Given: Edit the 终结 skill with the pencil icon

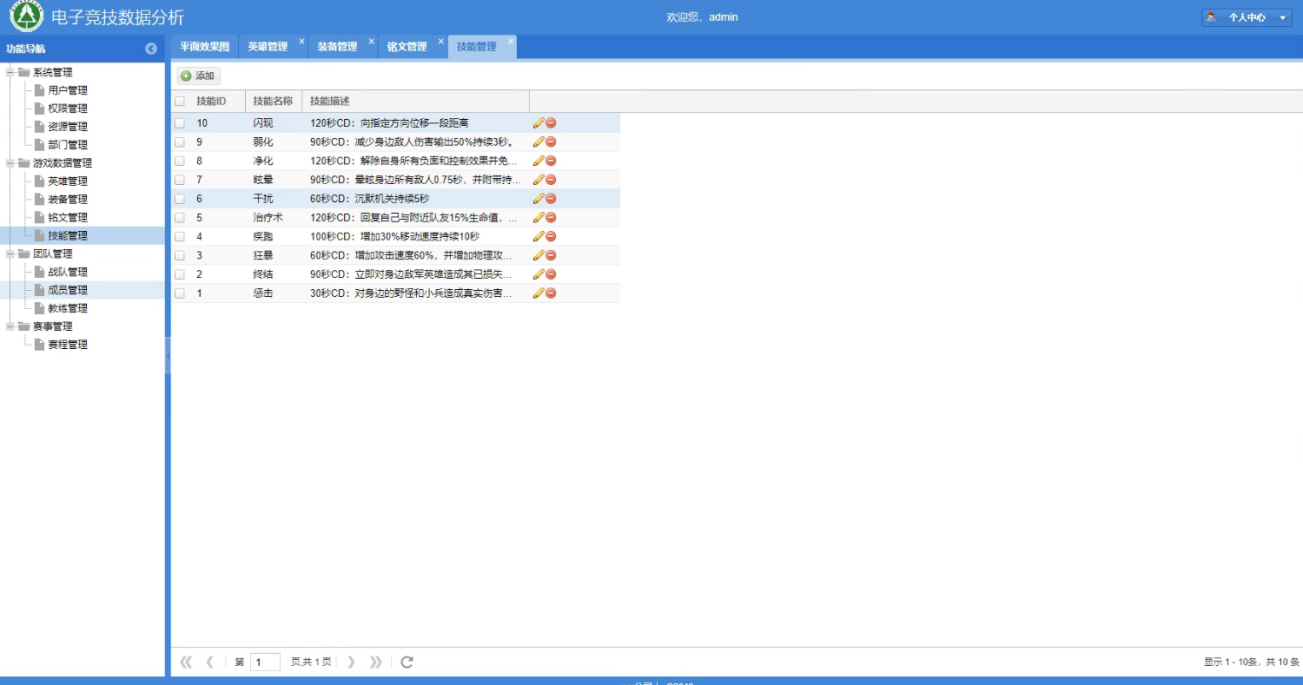Looking at the screenshot, I should (539, 274).
